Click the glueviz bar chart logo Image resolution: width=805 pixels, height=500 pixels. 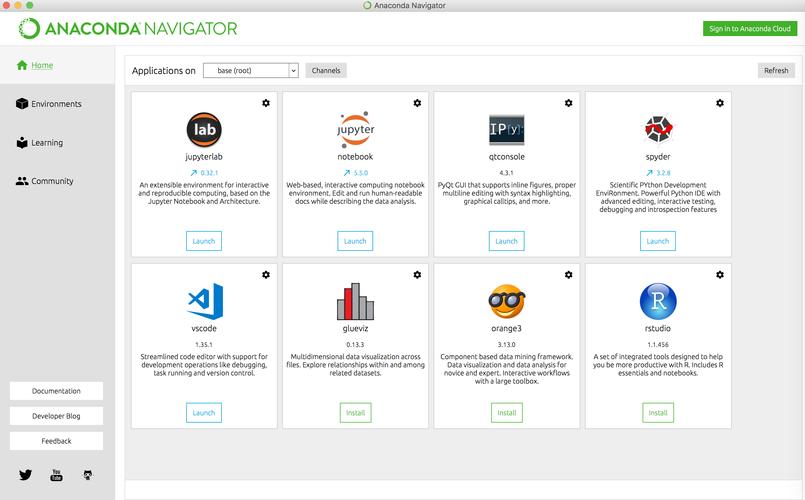(355, 301)
